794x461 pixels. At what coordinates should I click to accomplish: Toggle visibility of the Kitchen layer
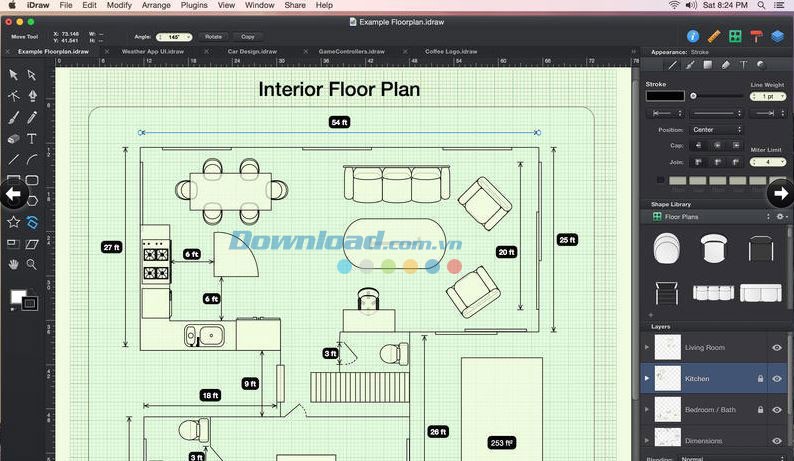[777, 379]
